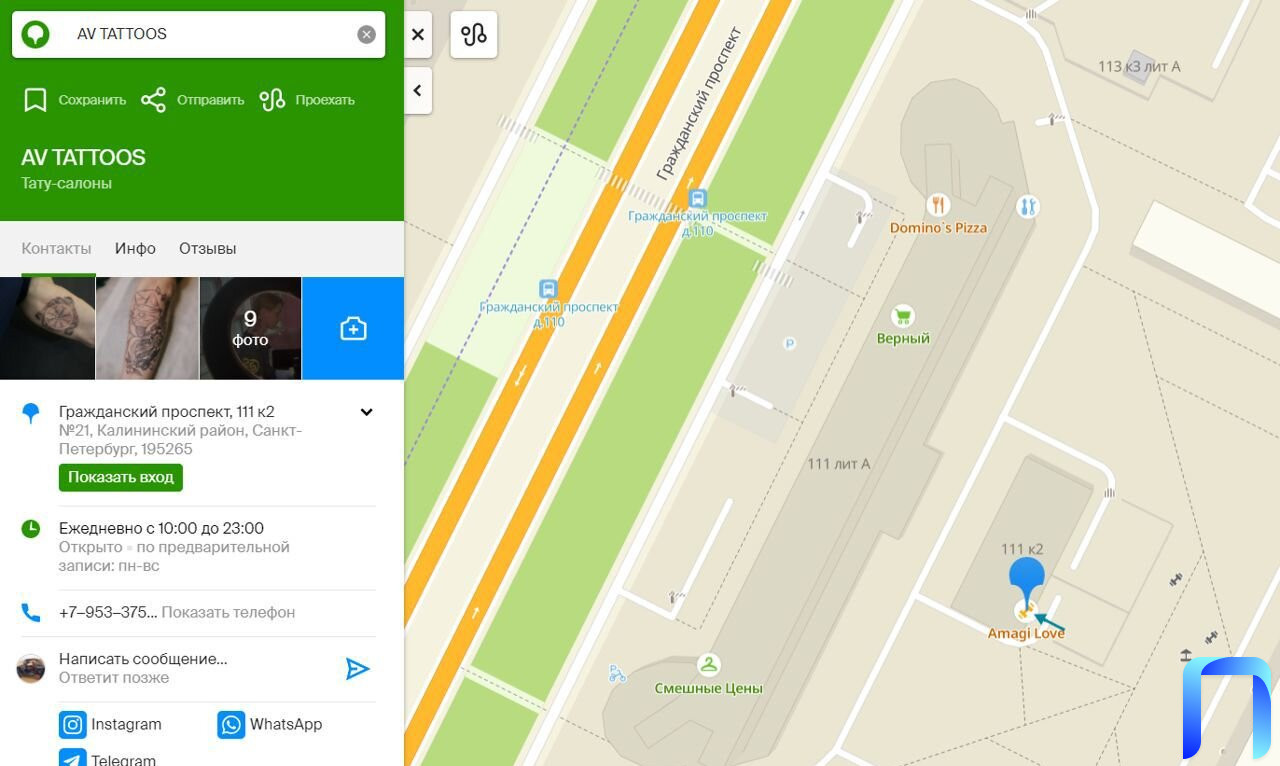Click the send message arrow icon
The width and height of the screenshot is (1280, 766).
coord(357,669)
